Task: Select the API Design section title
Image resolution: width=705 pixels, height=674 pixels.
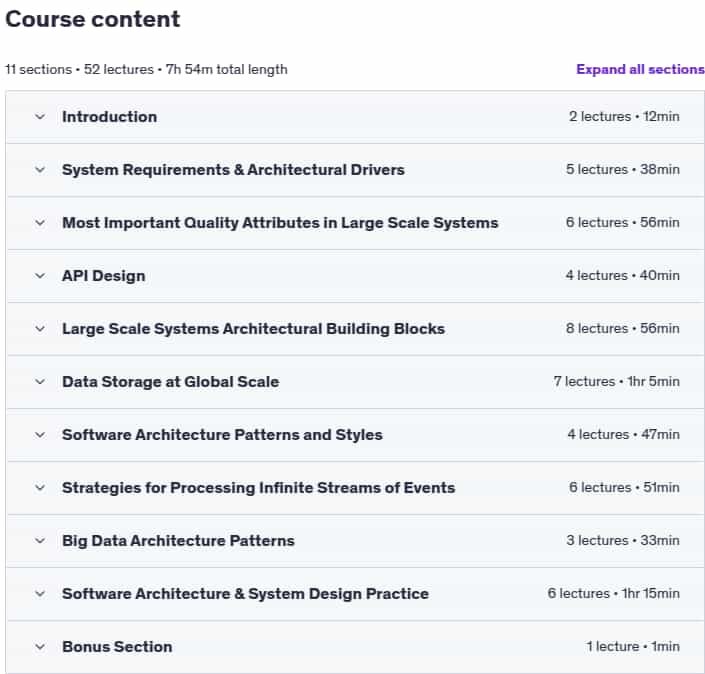Action: [x=104, y=276]
